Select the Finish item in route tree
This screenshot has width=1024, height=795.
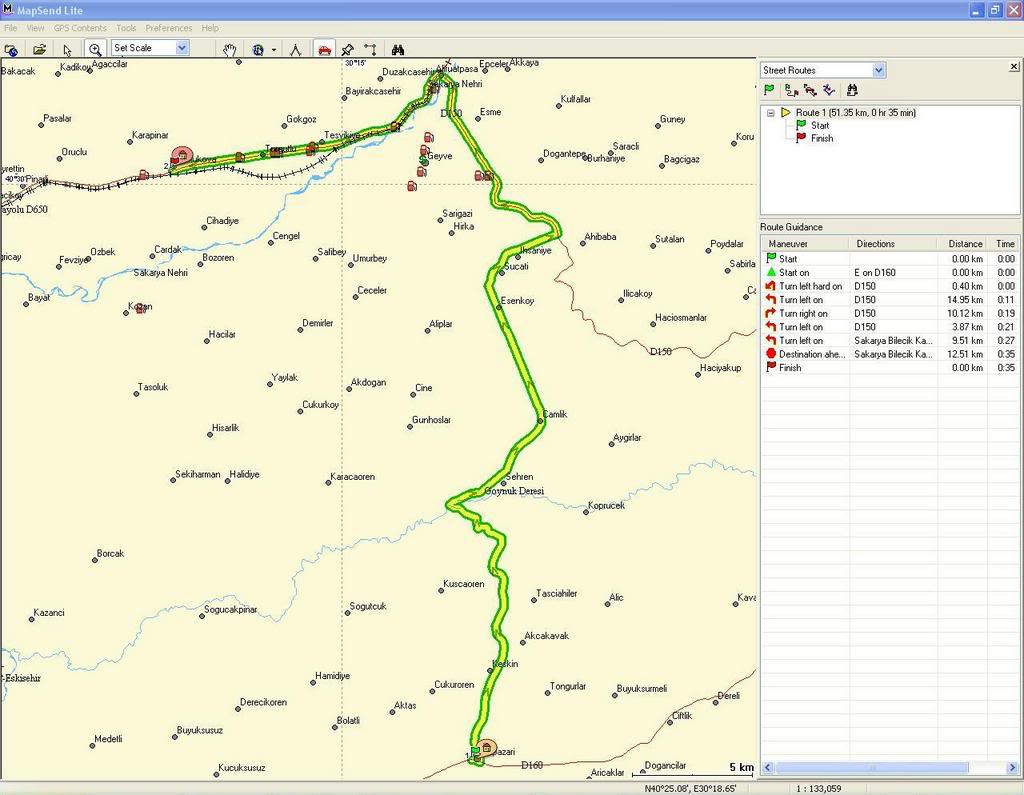point(821,138)
